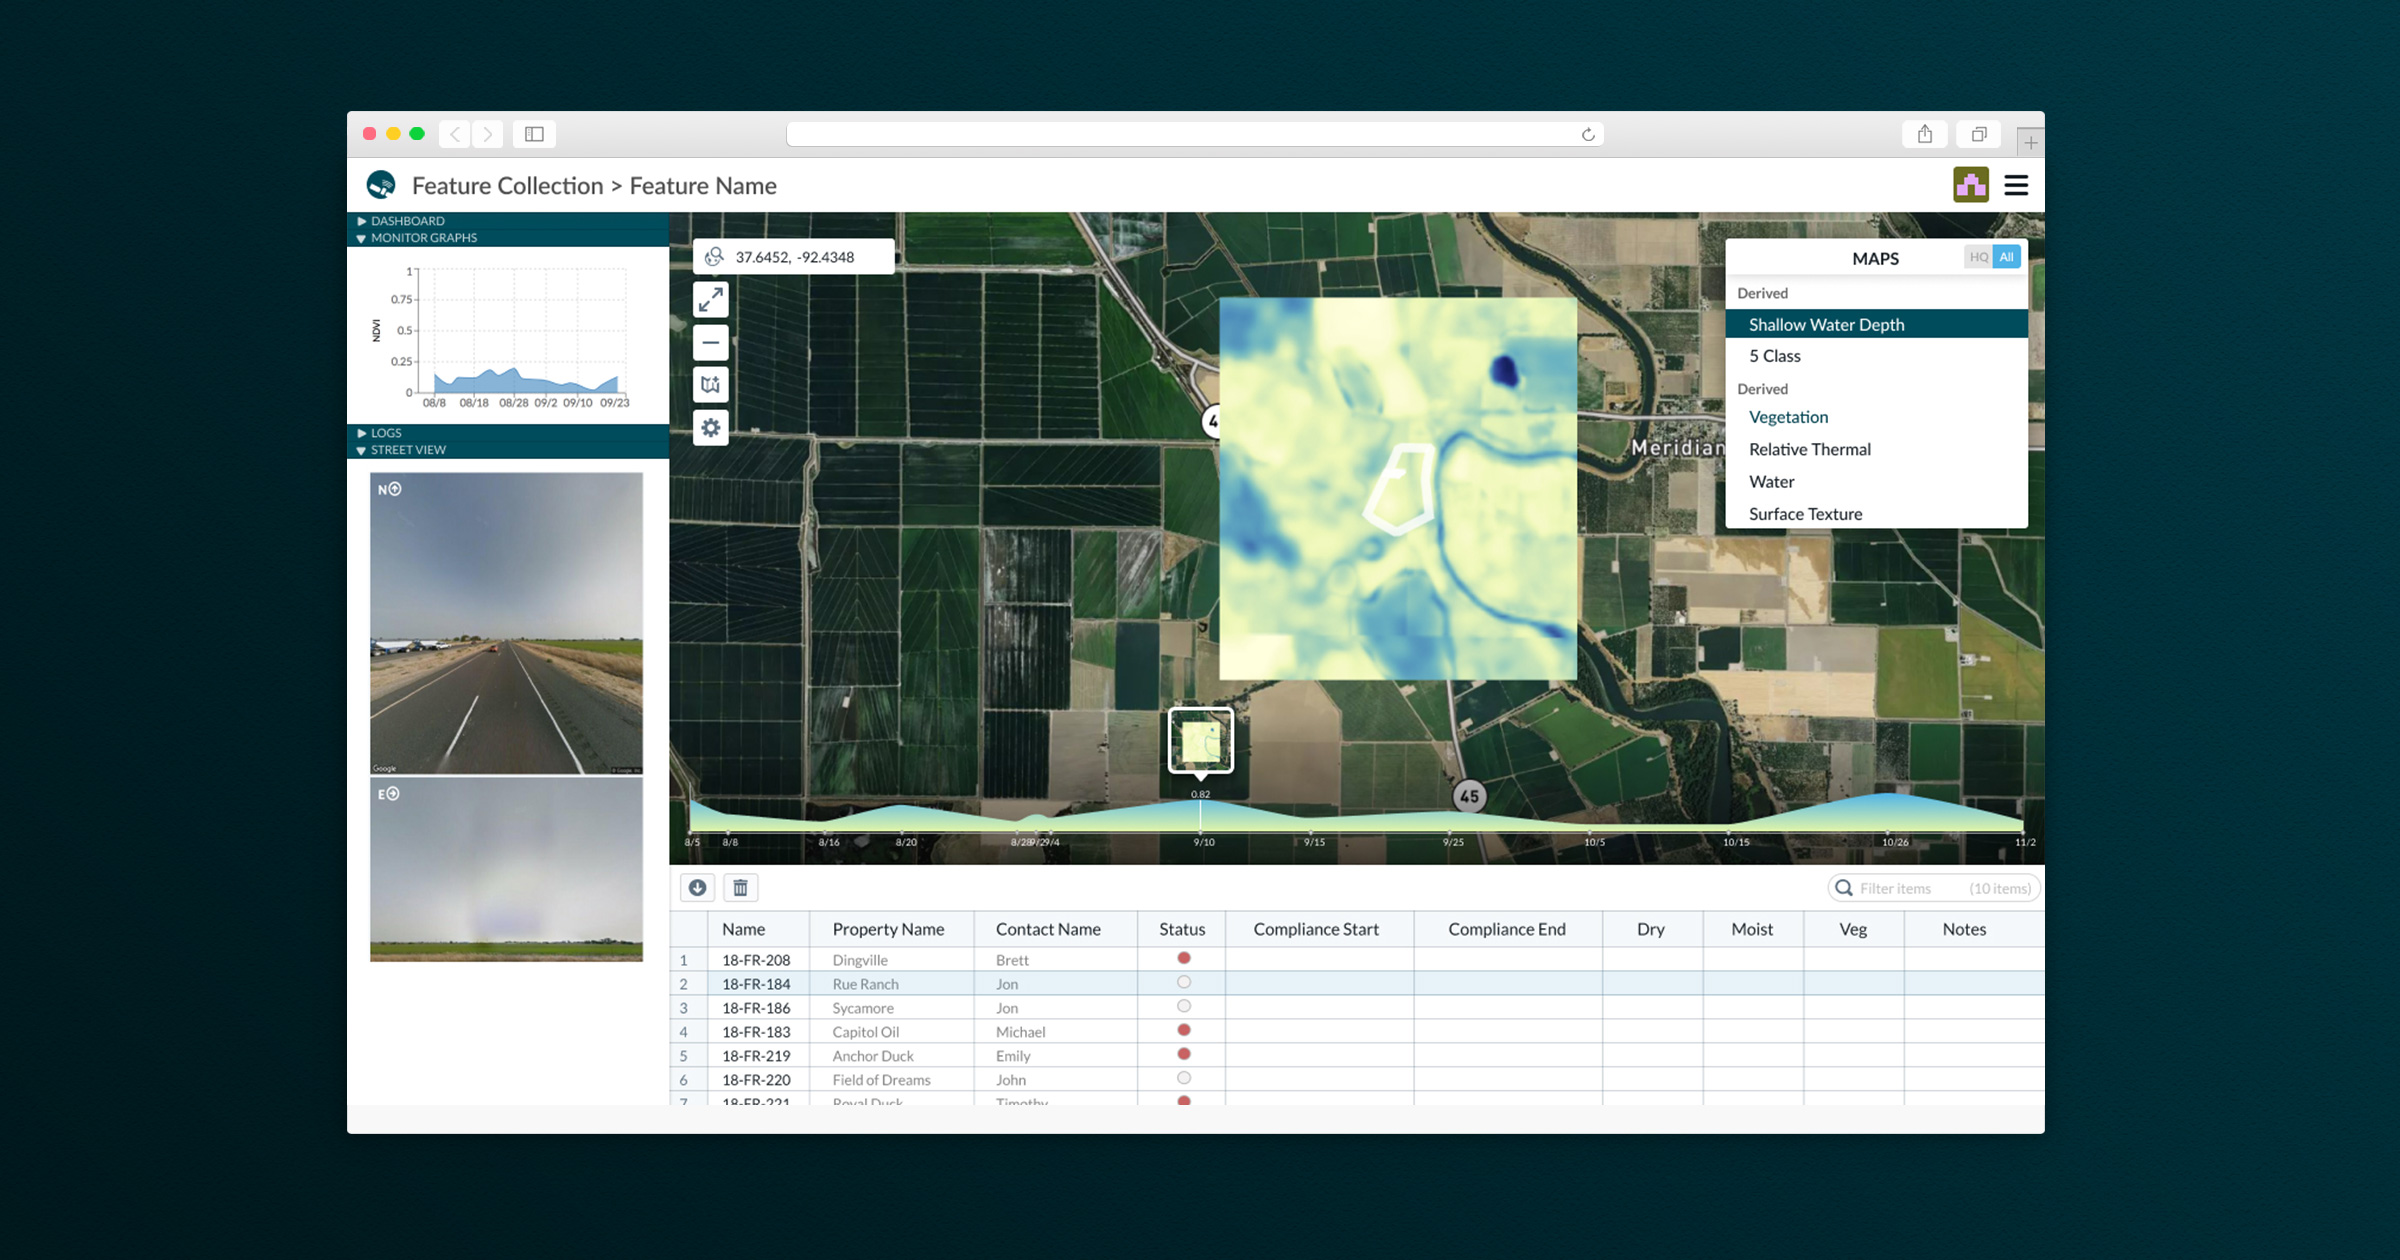Click the fullscreen expand arrows map icon
Screen dimensions: 2400x1260
click(711, 299)
